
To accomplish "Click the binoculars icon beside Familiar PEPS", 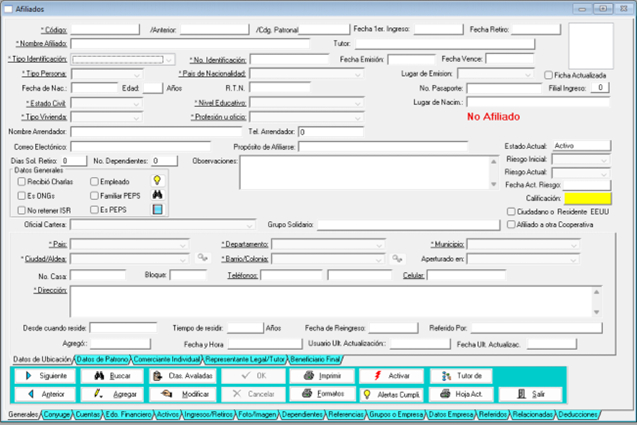I will pos(157,195).
